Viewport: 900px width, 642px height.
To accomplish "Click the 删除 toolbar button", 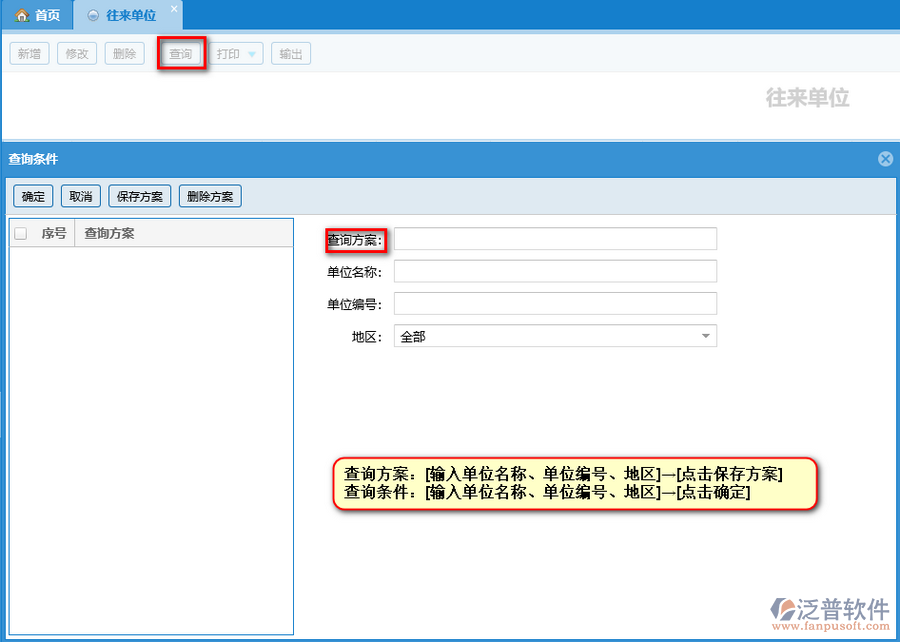I will 125,54.
